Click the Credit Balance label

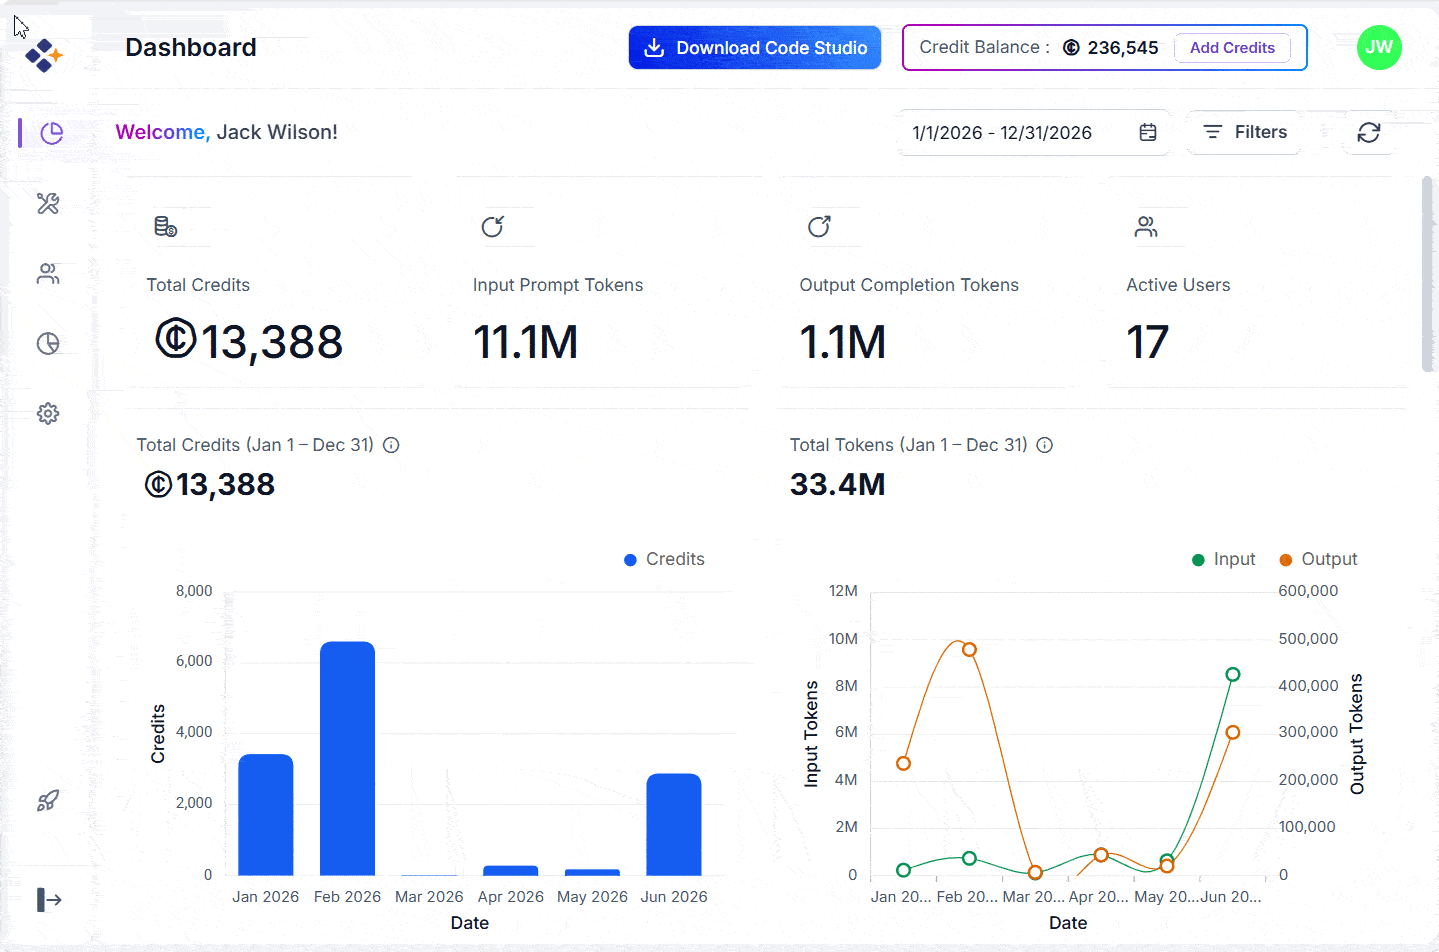click(x=984, y=47)
